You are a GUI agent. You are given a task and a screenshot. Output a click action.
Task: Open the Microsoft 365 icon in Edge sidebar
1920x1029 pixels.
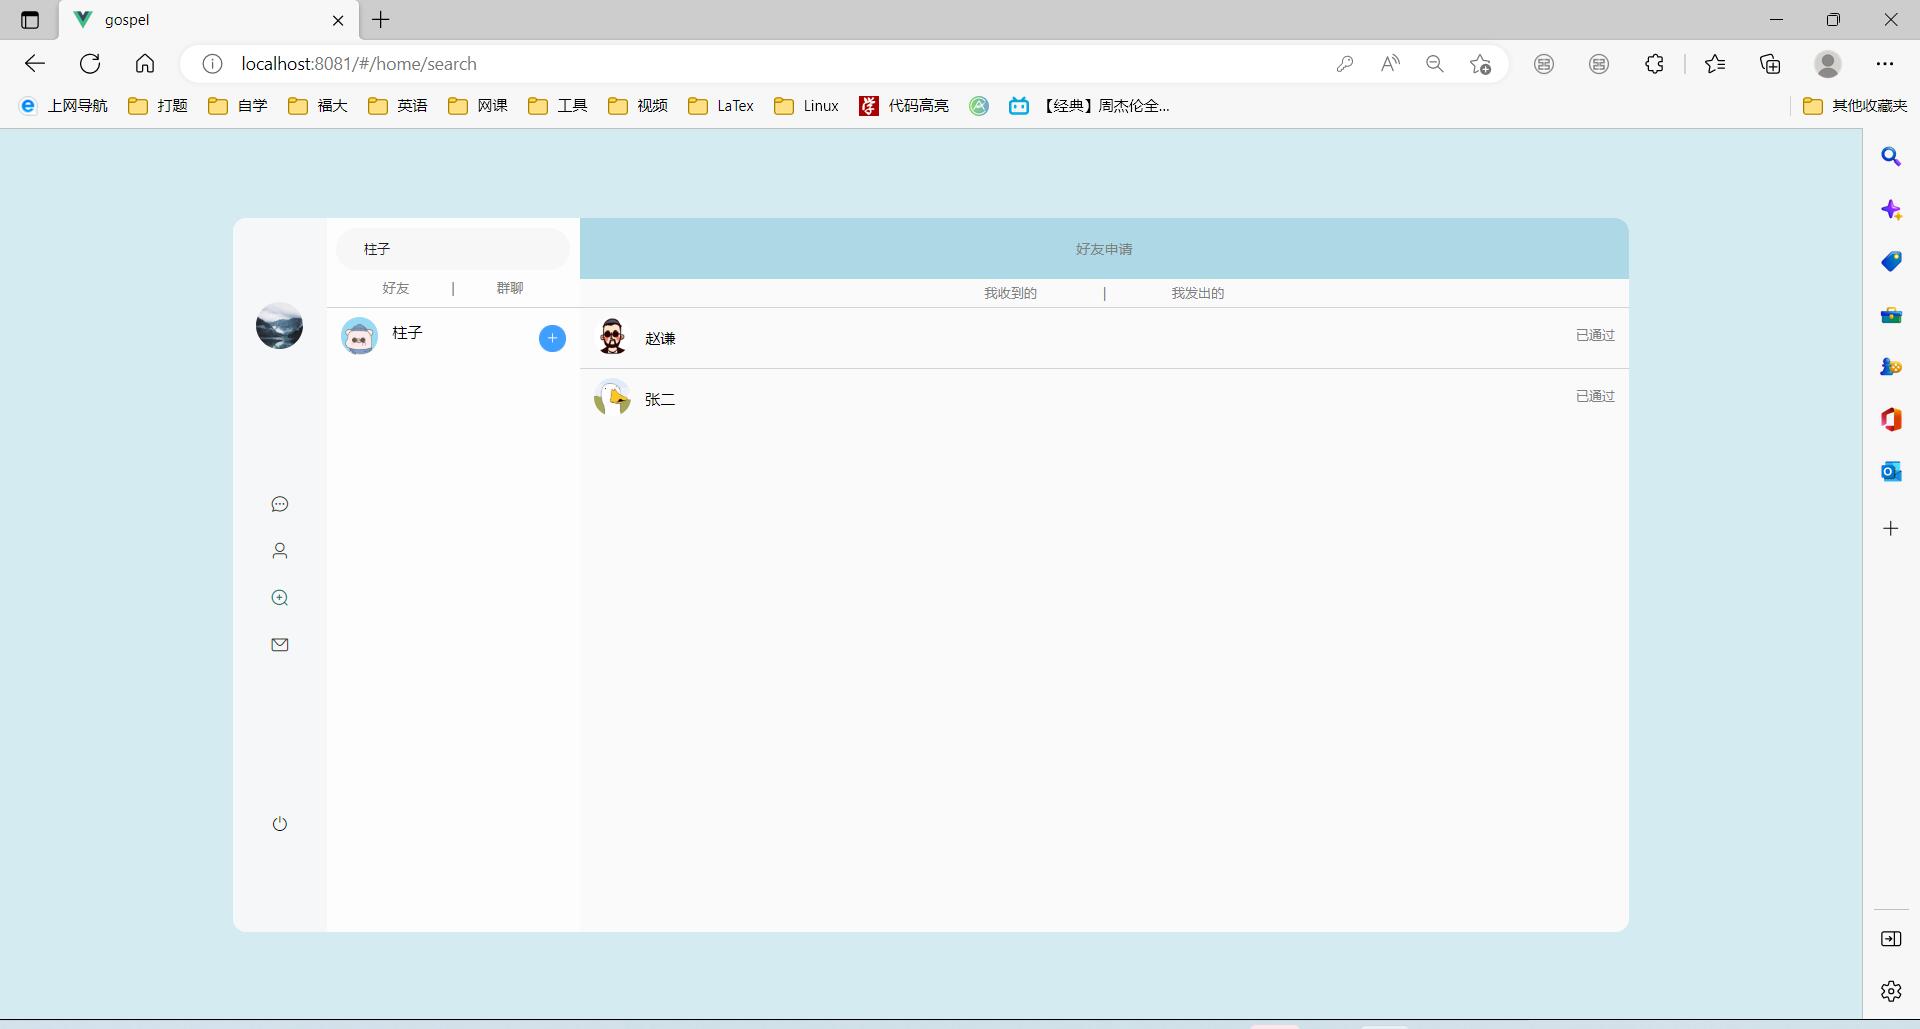pyautogui.click(x=1891, y=419)
